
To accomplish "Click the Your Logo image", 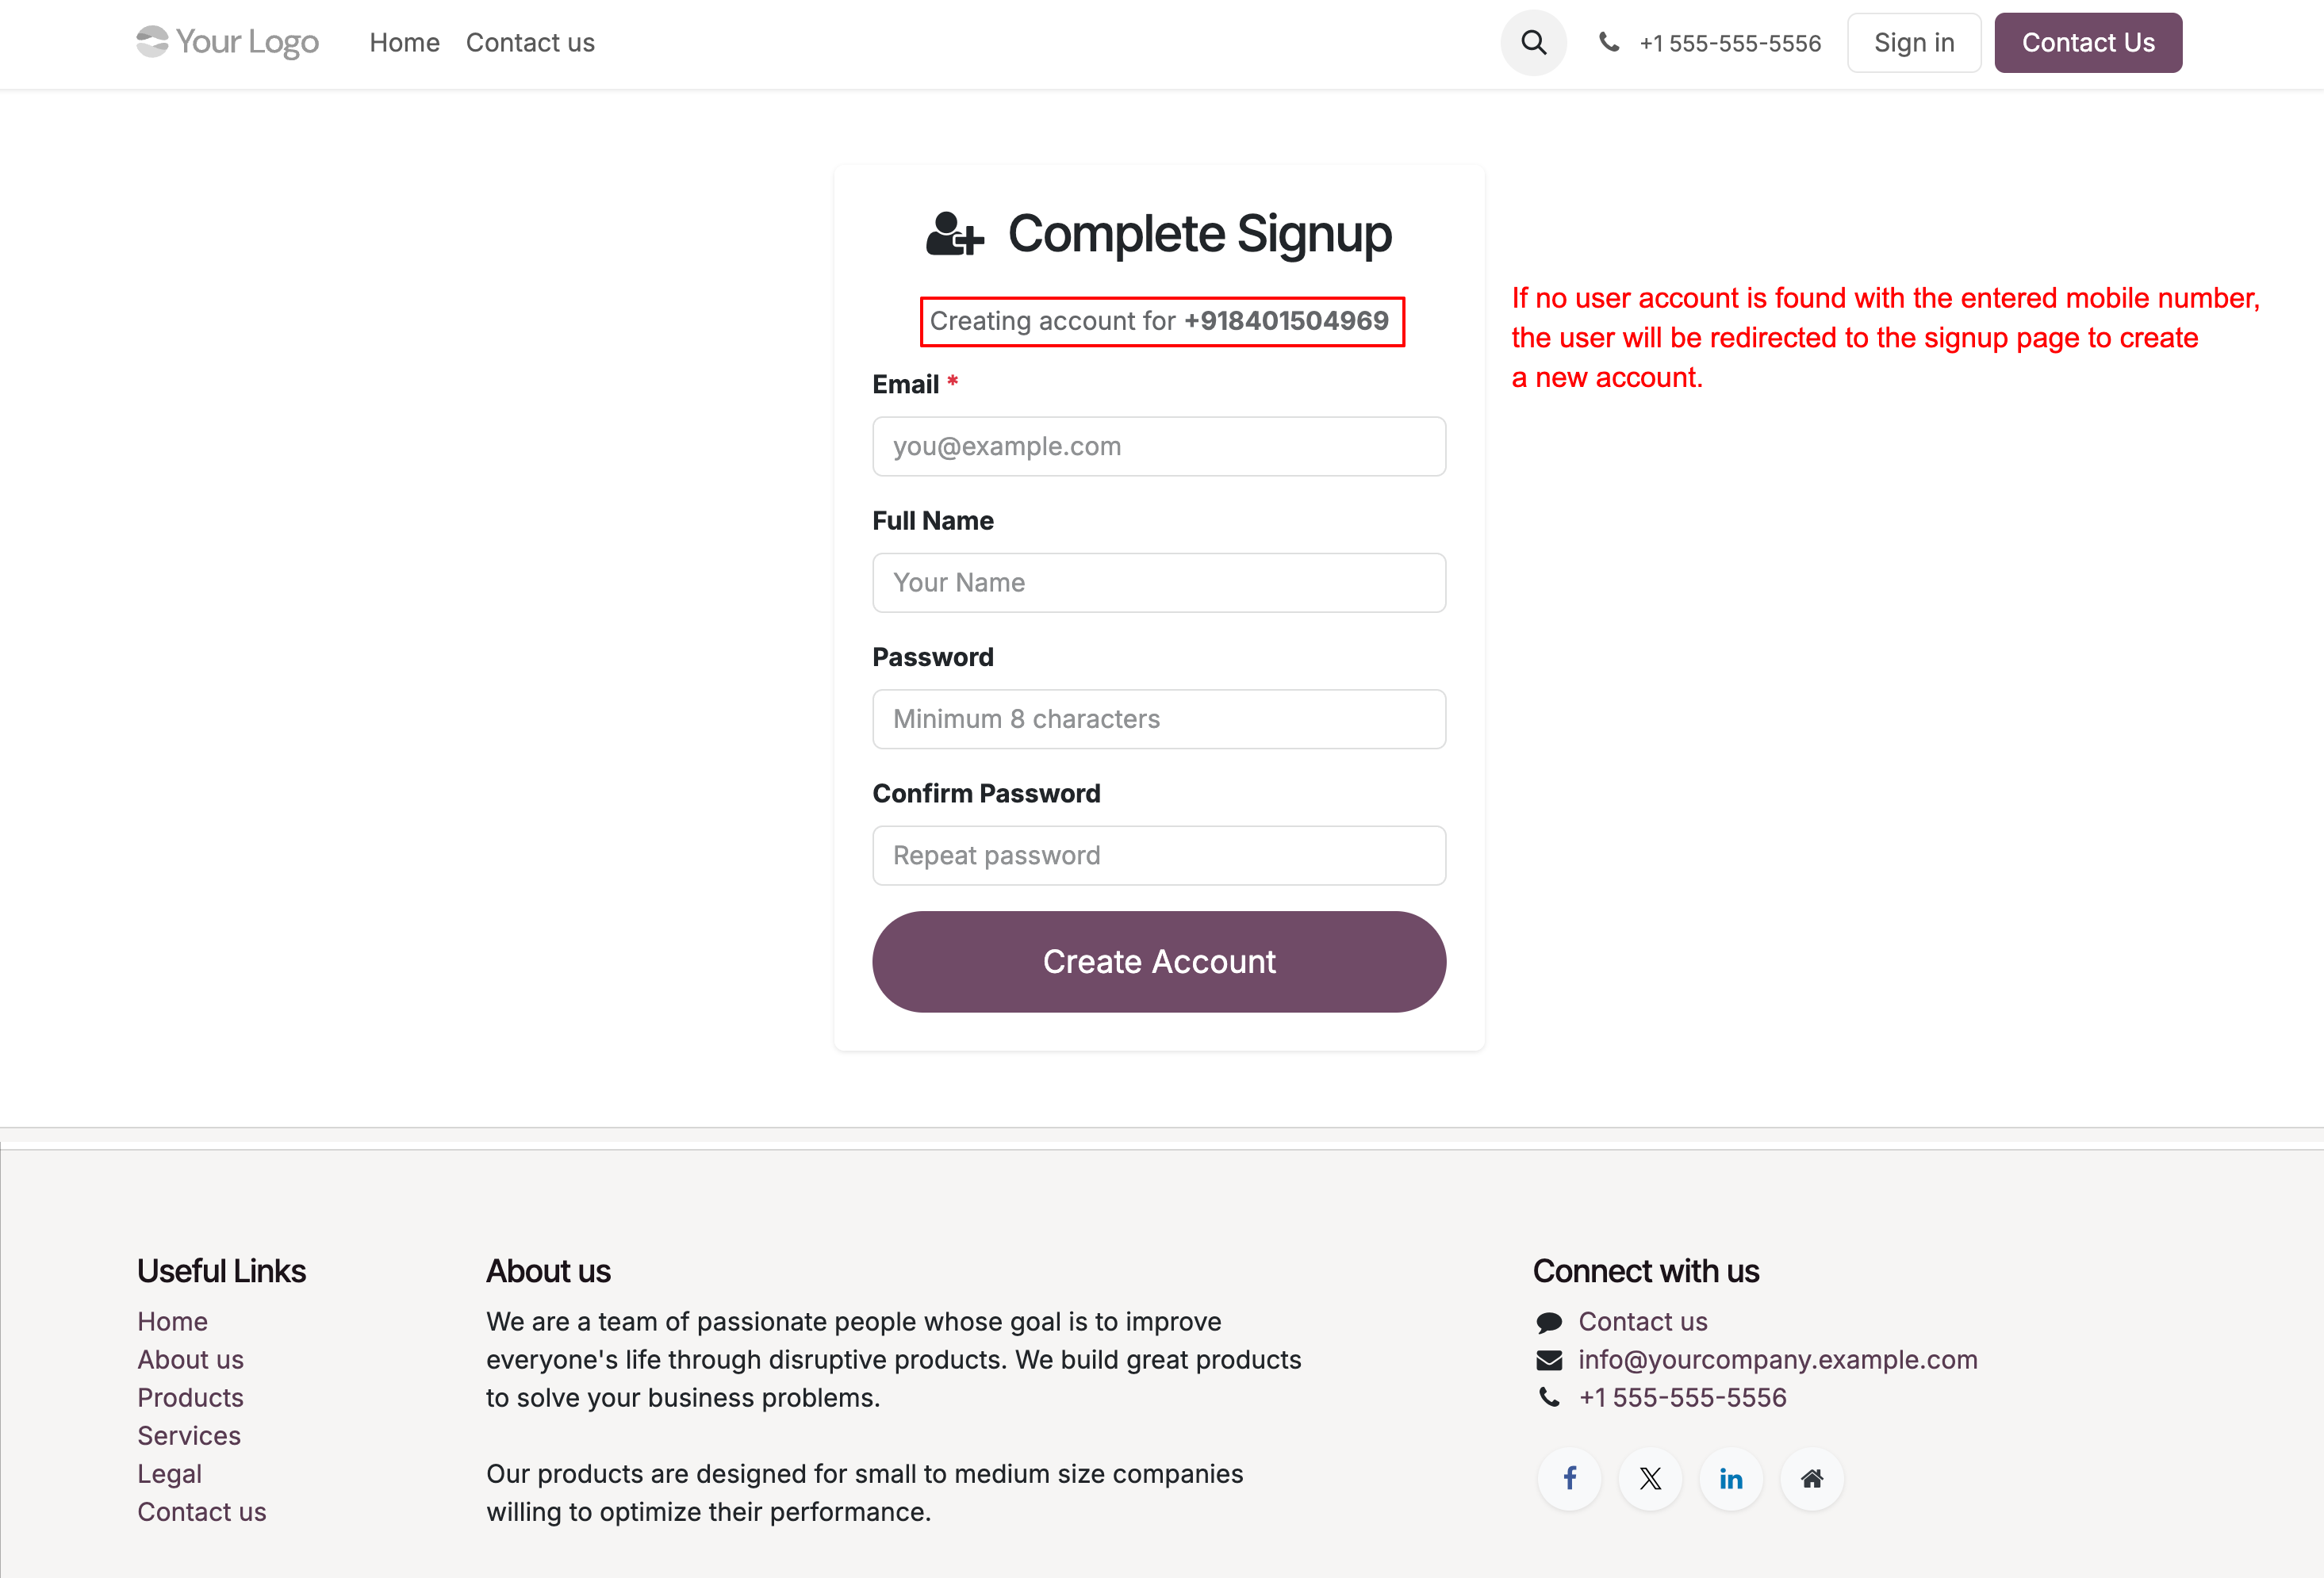I will coord(228,42).
